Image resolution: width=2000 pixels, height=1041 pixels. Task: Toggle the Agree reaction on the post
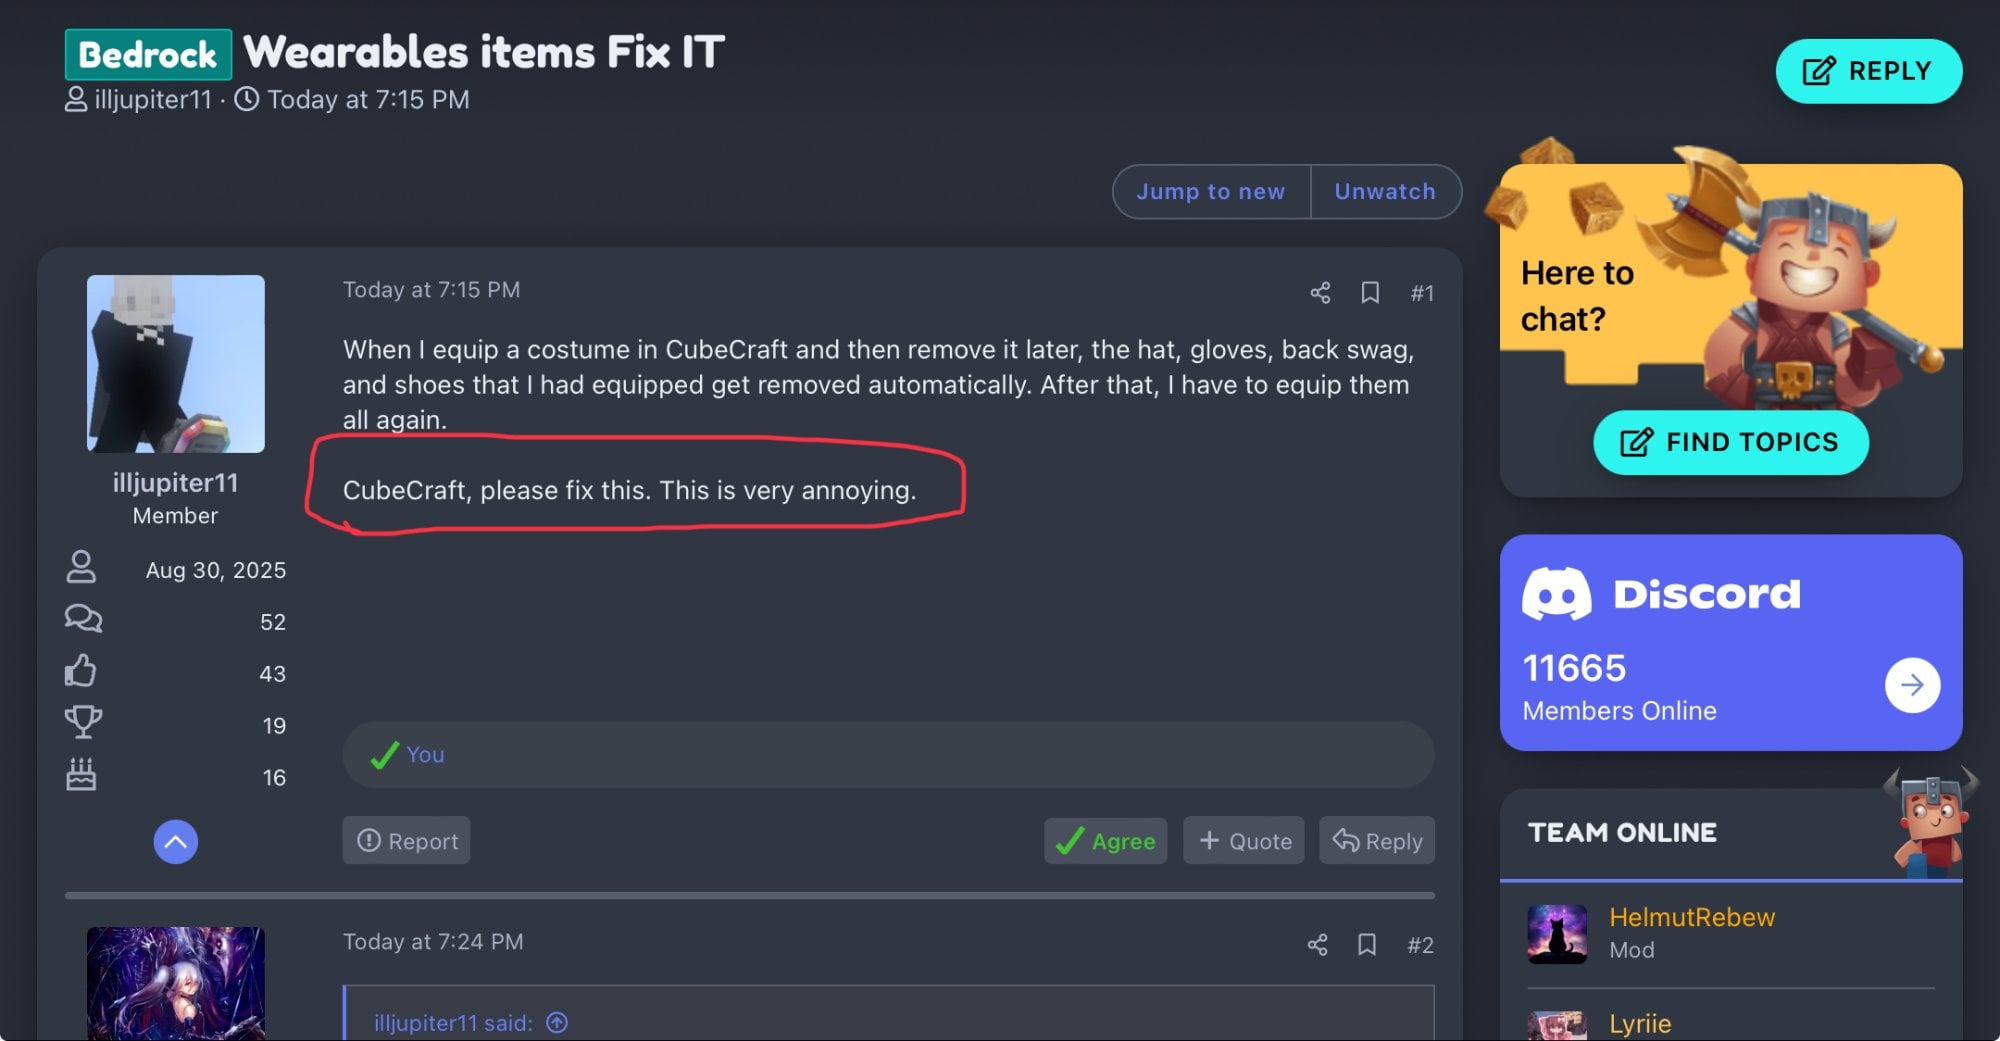pos(1105,841)
